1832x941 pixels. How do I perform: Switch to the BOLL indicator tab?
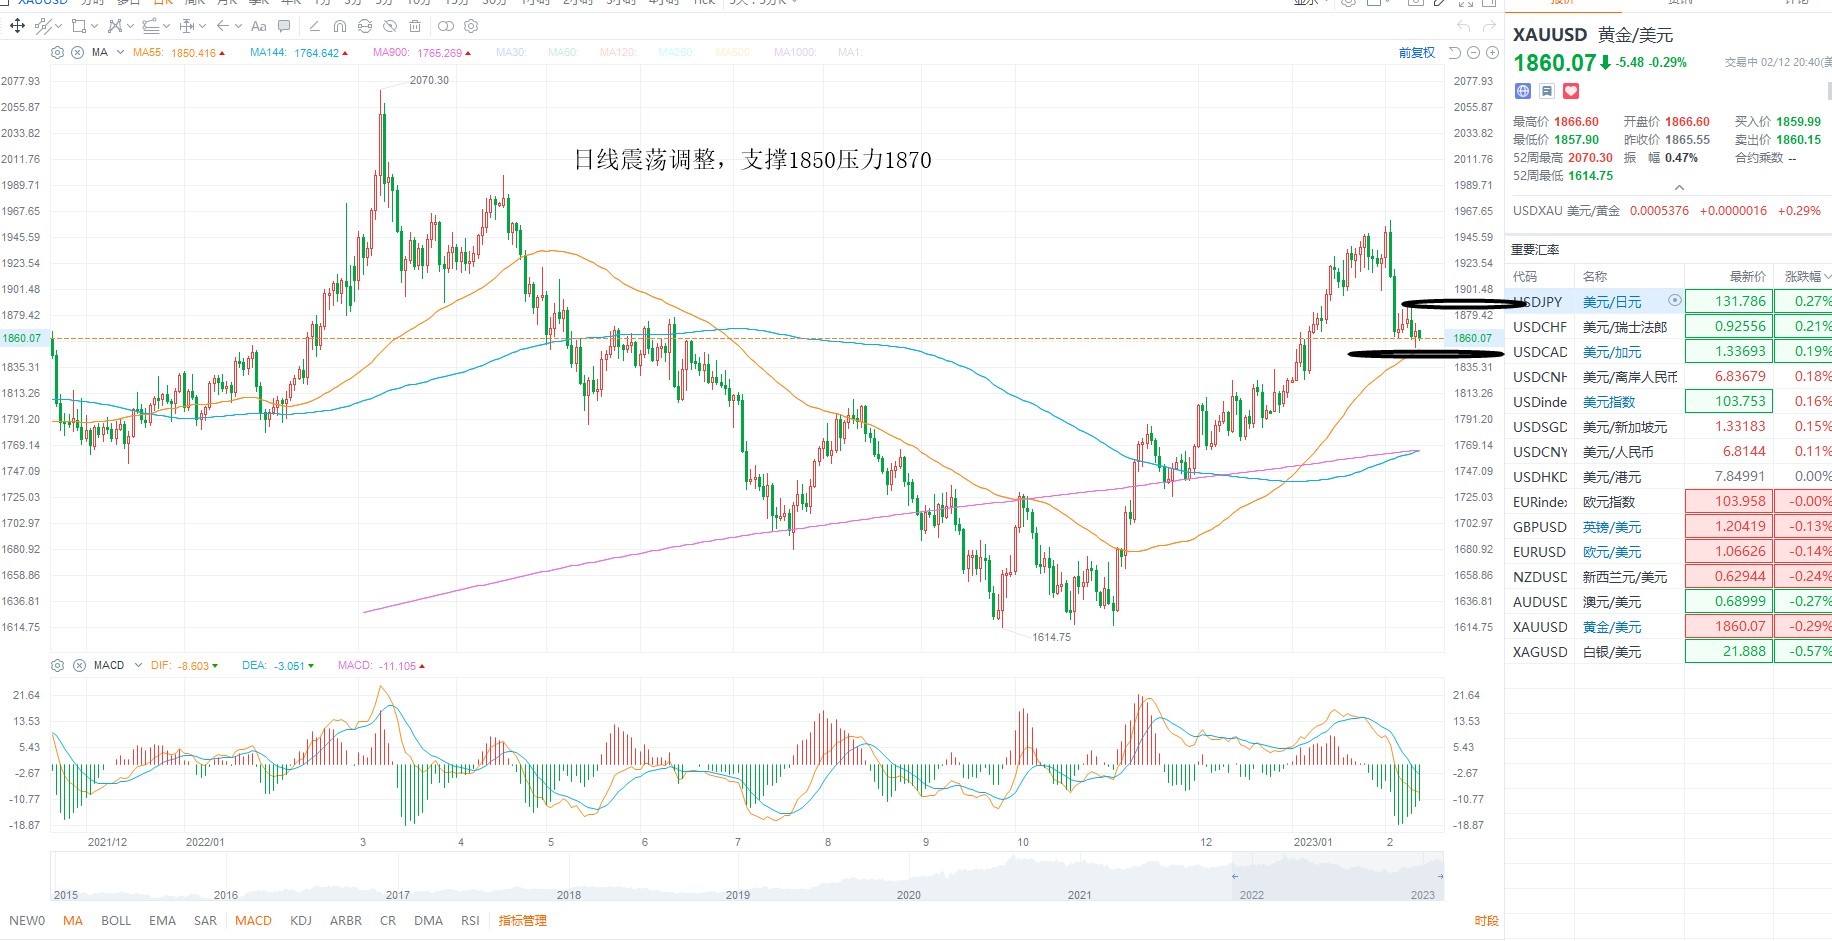click(x=116, y=920)
